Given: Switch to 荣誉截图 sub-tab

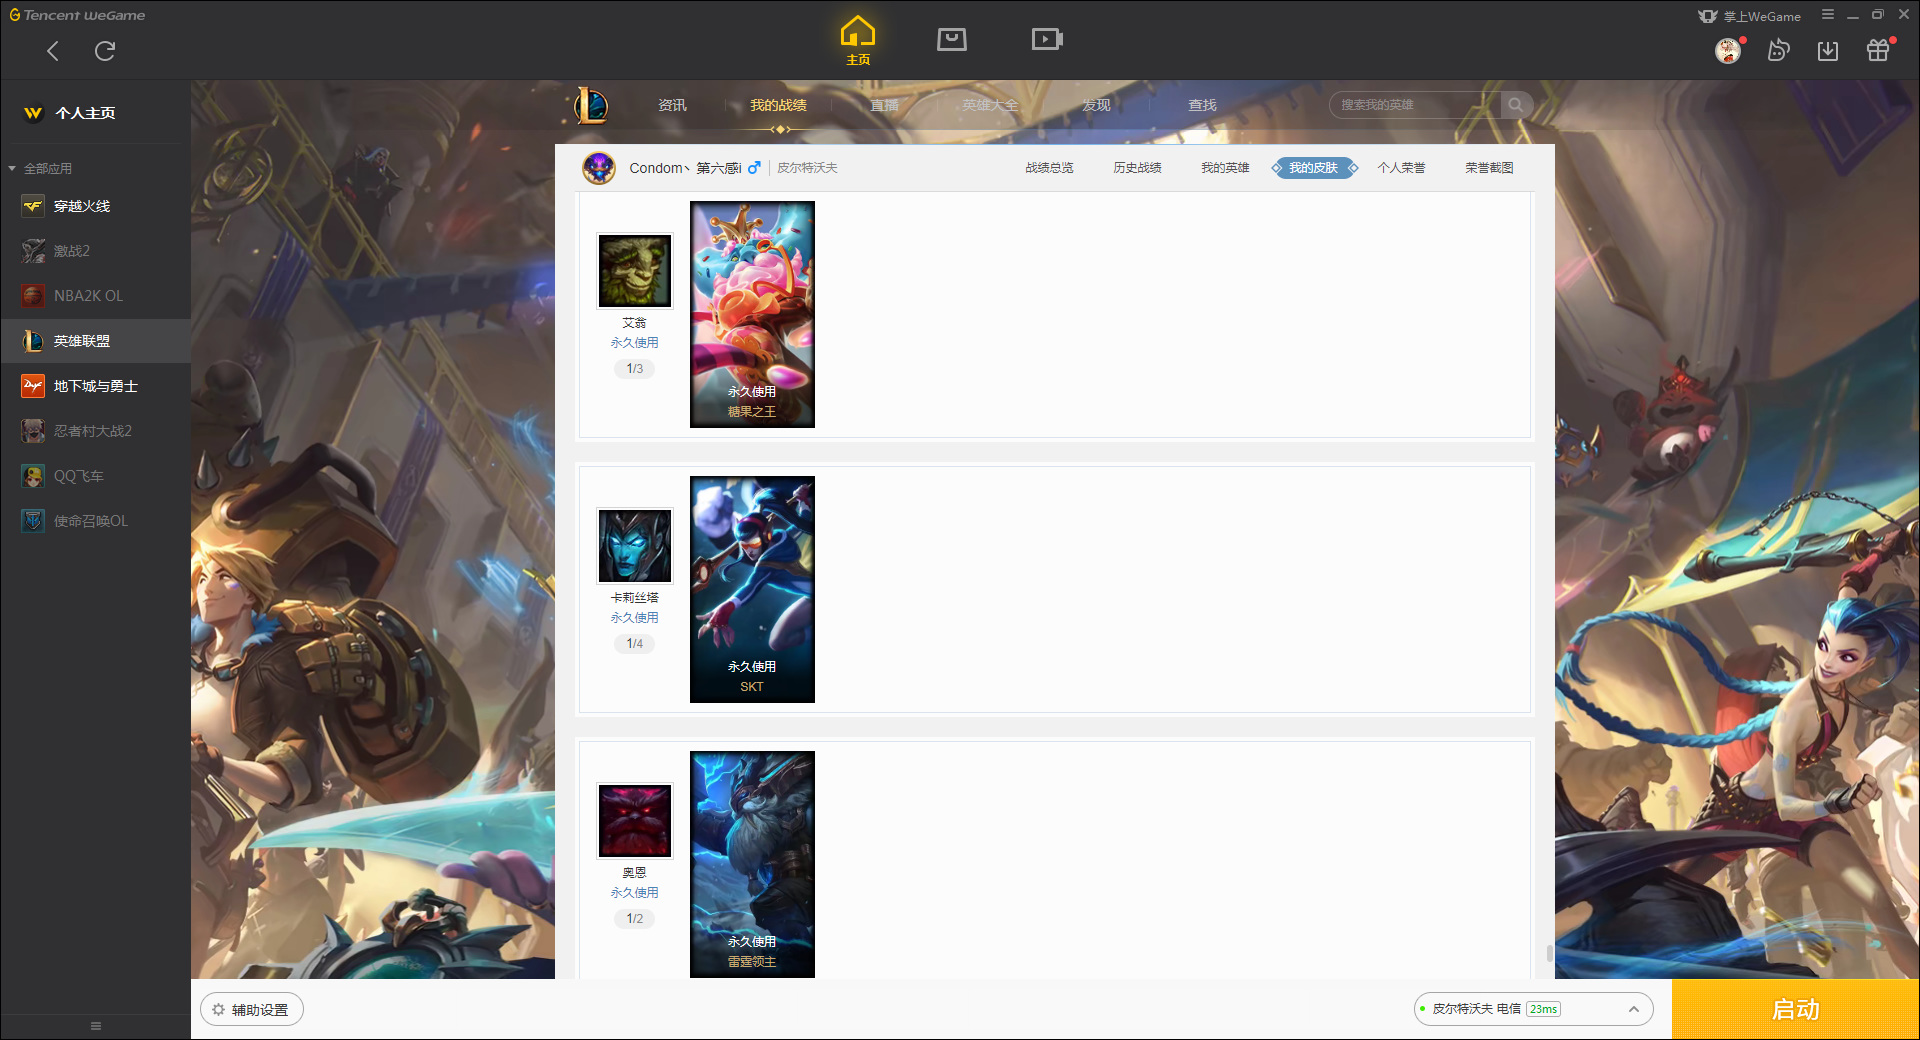Looking at the screenshot, I should tap(1489, 168).
